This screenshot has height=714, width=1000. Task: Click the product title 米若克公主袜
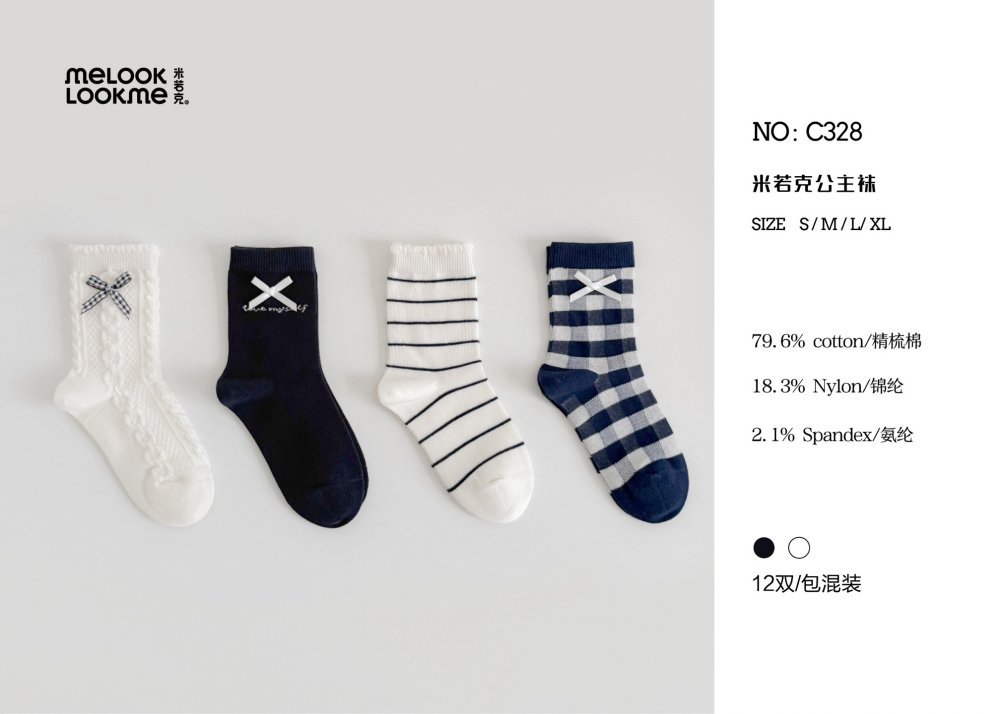814,184
